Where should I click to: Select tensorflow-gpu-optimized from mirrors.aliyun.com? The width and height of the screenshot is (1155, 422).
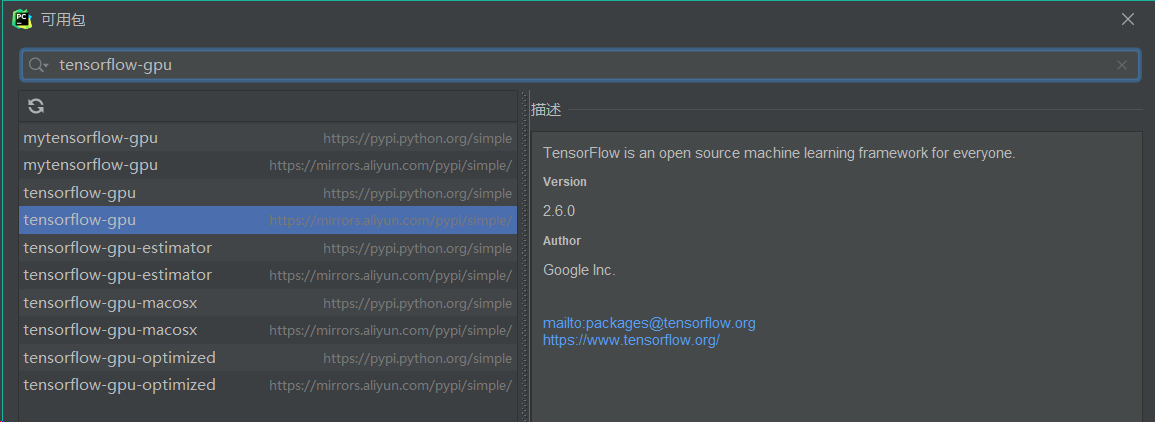pos(267,385)
